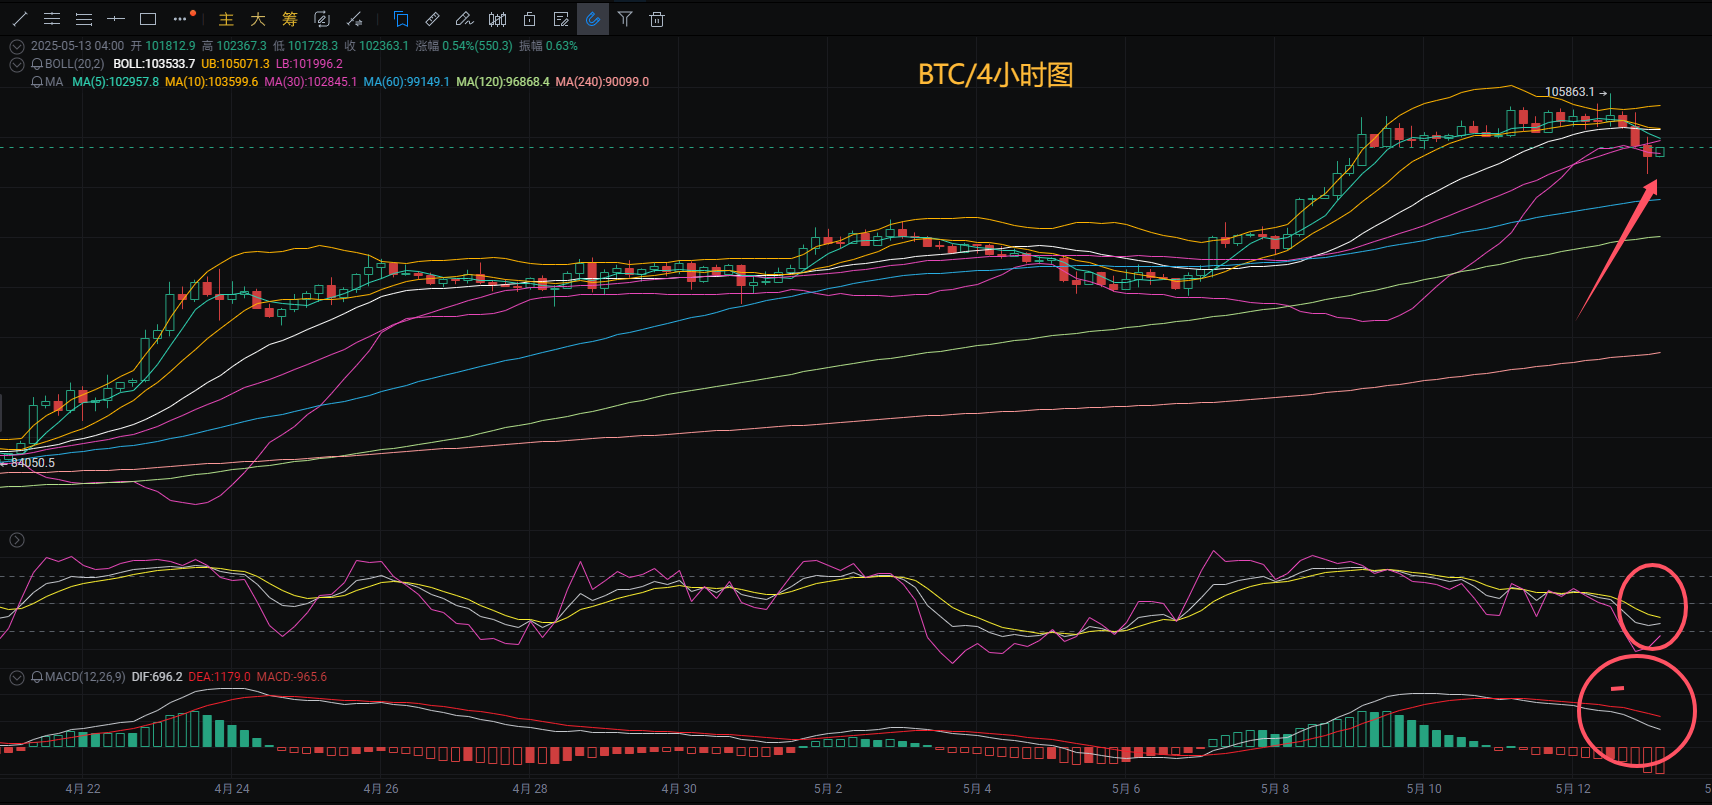1712x805 pixels.
Task: Click the MACD:-965.6 value
Action: point(291,677)
